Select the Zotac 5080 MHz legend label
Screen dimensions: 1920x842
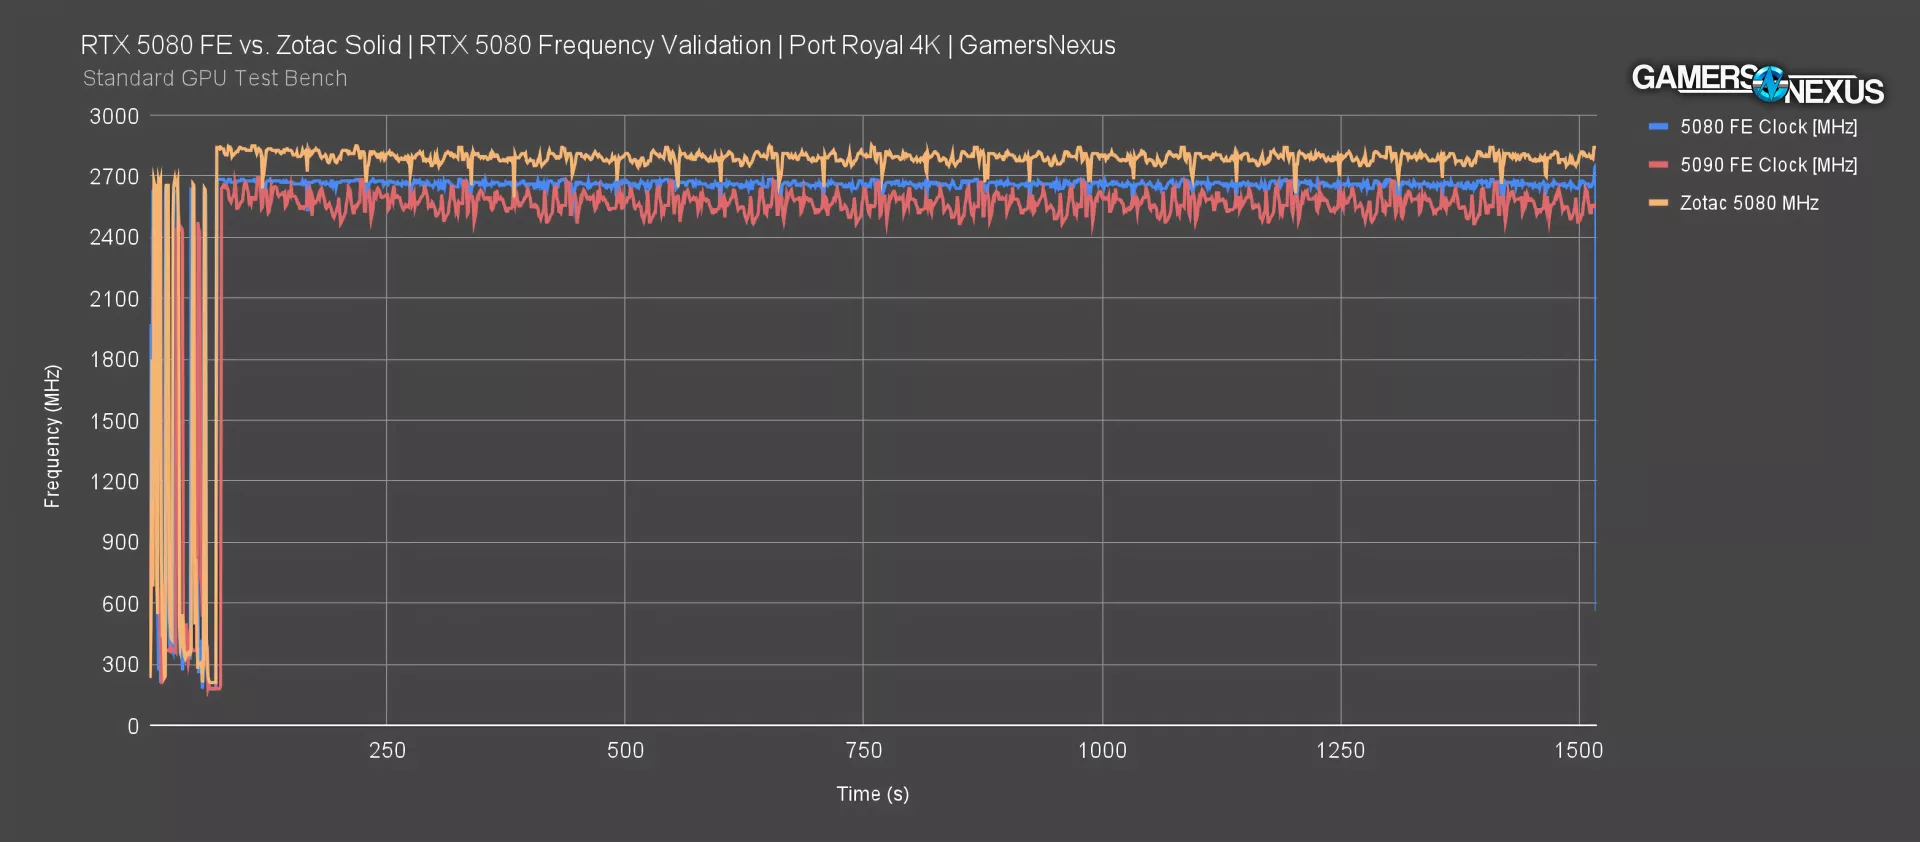coord(1749,203)
